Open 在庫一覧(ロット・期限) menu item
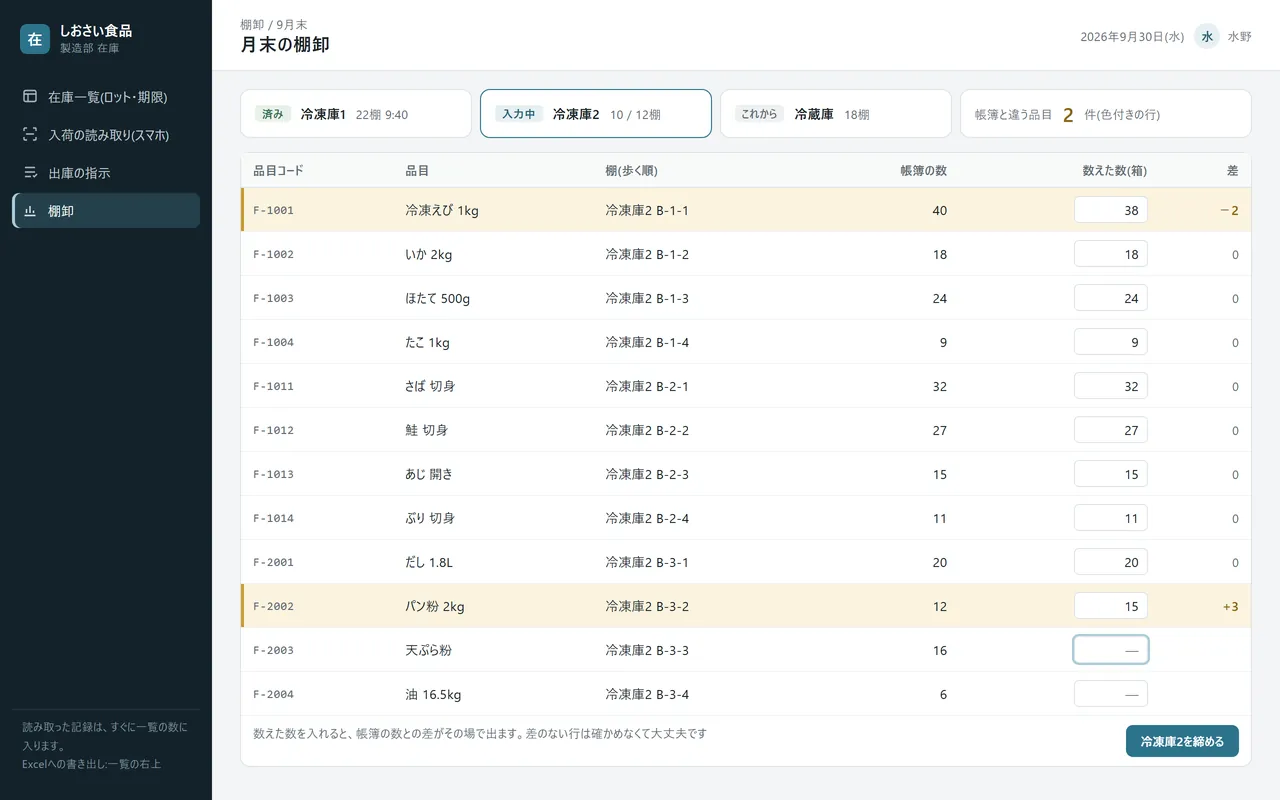Viewport: 1280px width, 800px height. coord(106,97)
